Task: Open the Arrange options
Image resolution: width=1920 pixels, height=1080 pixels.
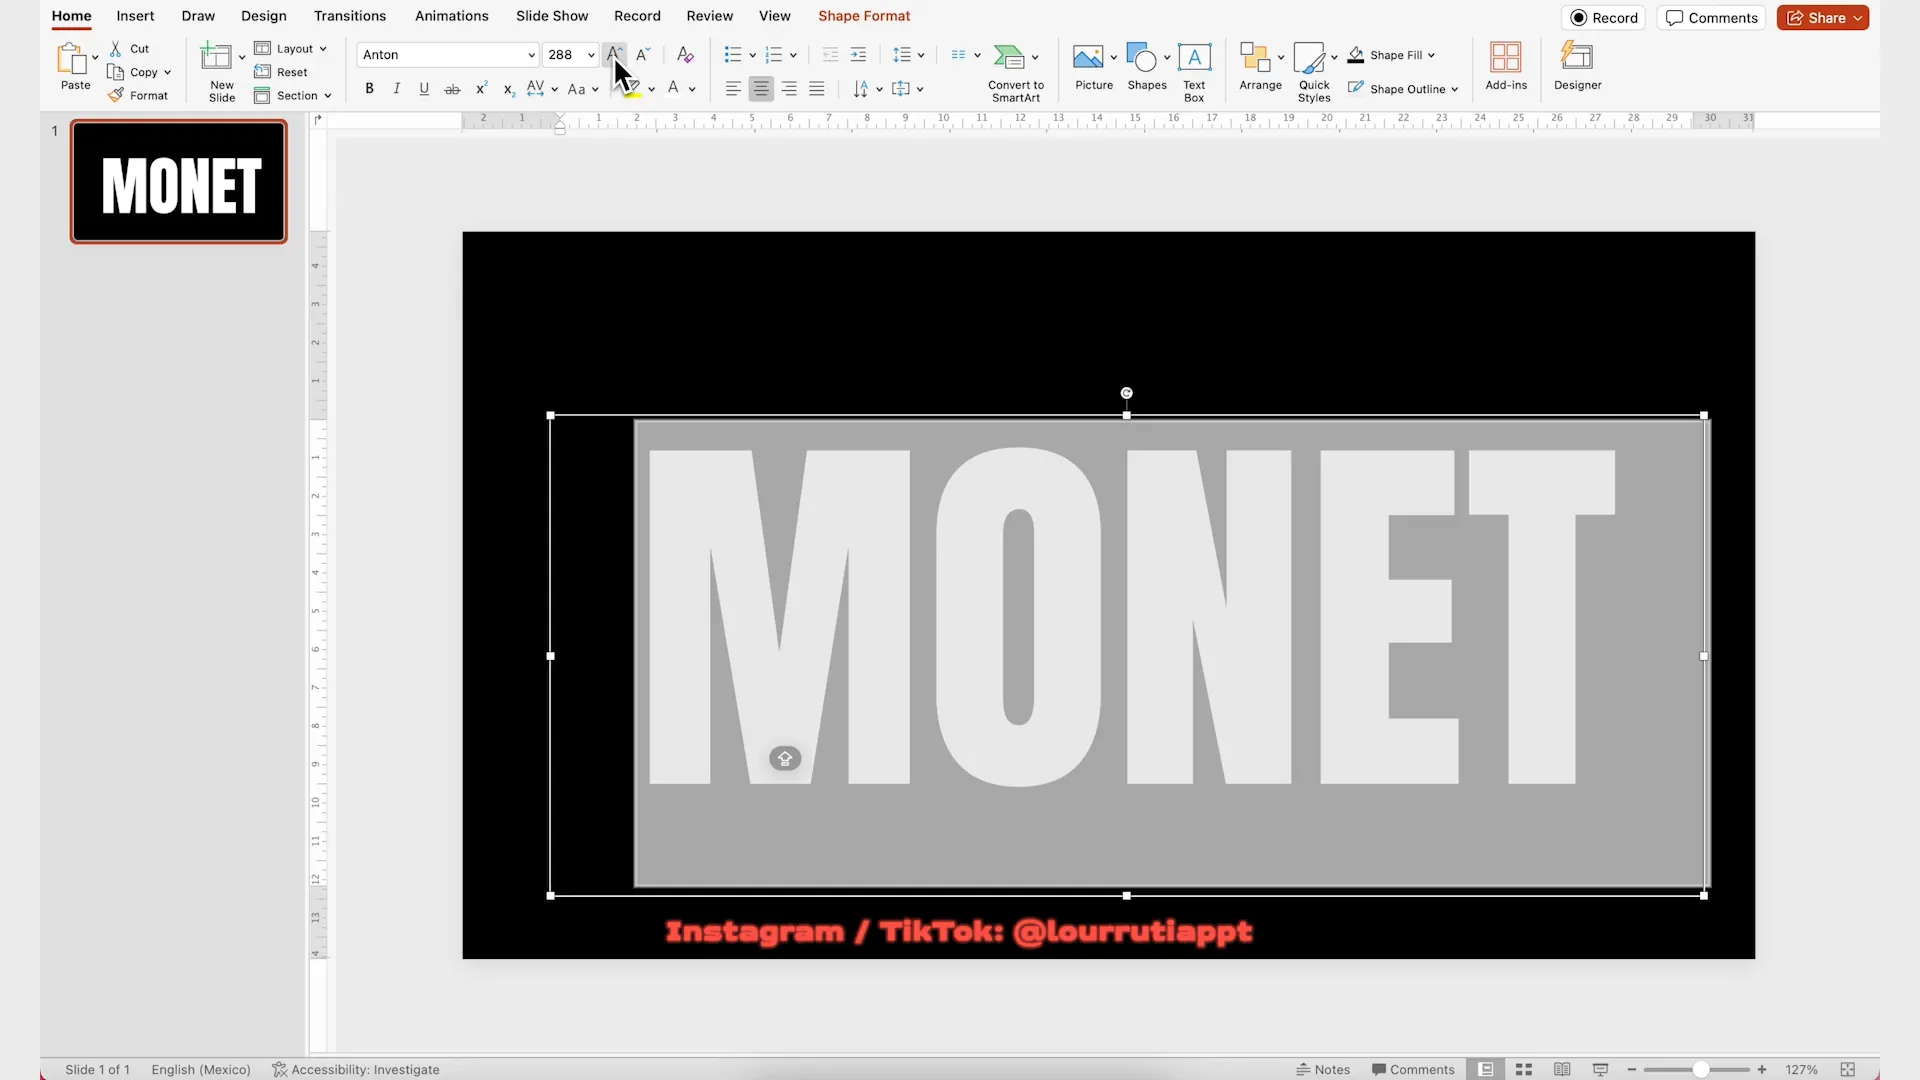Action: point(1254,57)
